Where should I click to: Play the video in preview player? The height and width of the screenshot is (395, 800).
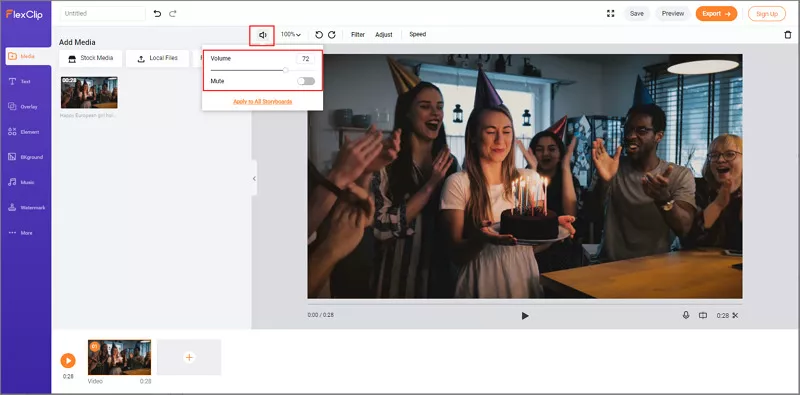click(x=525, y=316)
